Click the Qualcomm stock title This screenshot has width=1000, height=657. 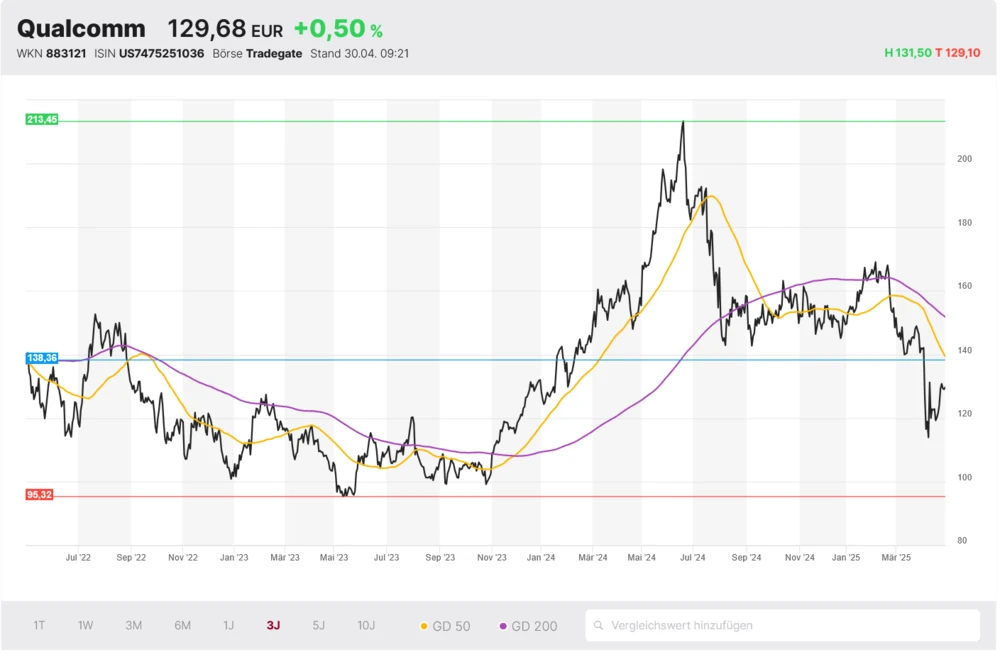[x=81, y=29]
